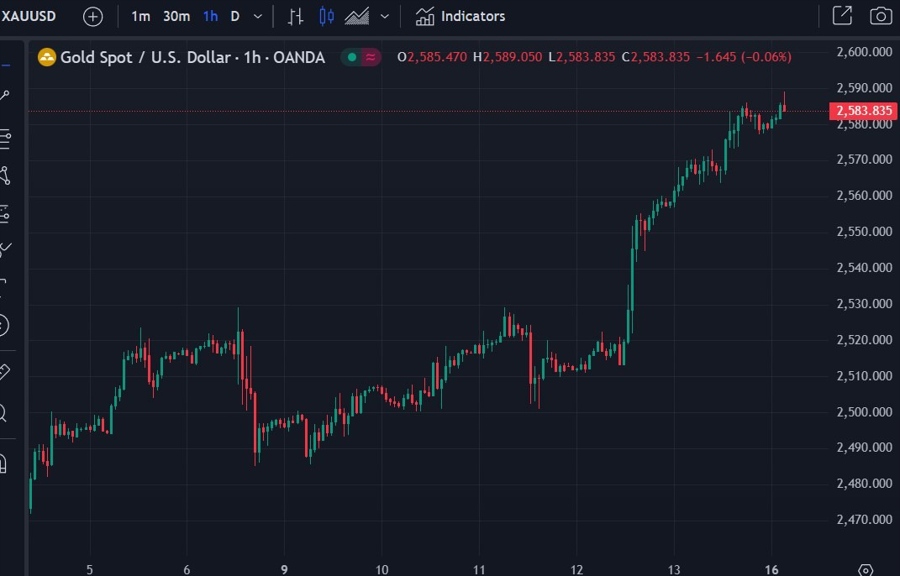Image resolution: width=900 pixels, height=576 pixels.
Task: Click the 2,560.000 price scale label
Action: click(864, 196)
